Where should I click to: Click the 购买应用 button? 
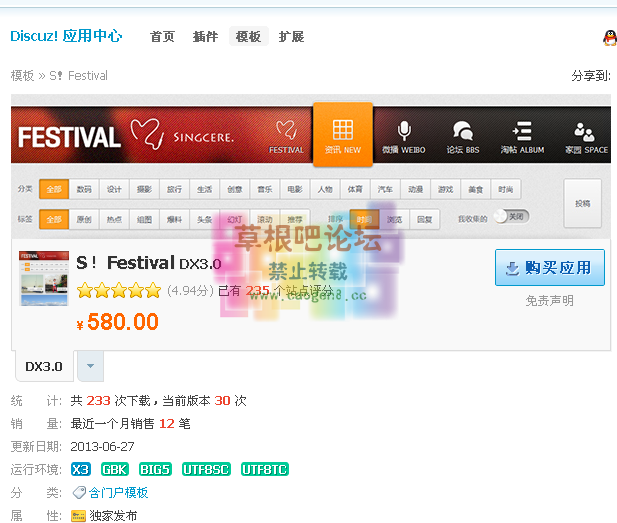click(x=549, y=268)
